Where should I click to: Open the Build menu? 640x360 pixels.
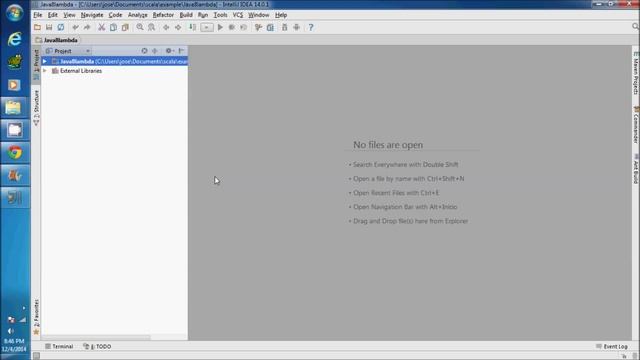coord(186,15)
